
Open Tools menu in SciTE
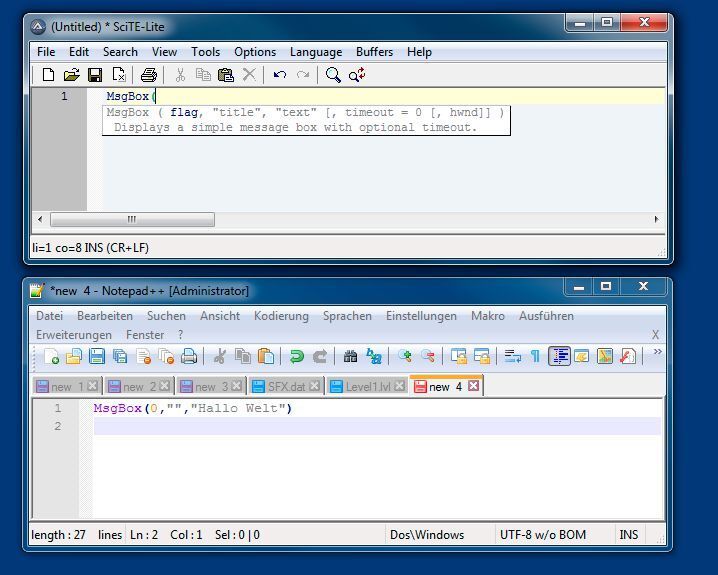(x=206, y=52)
